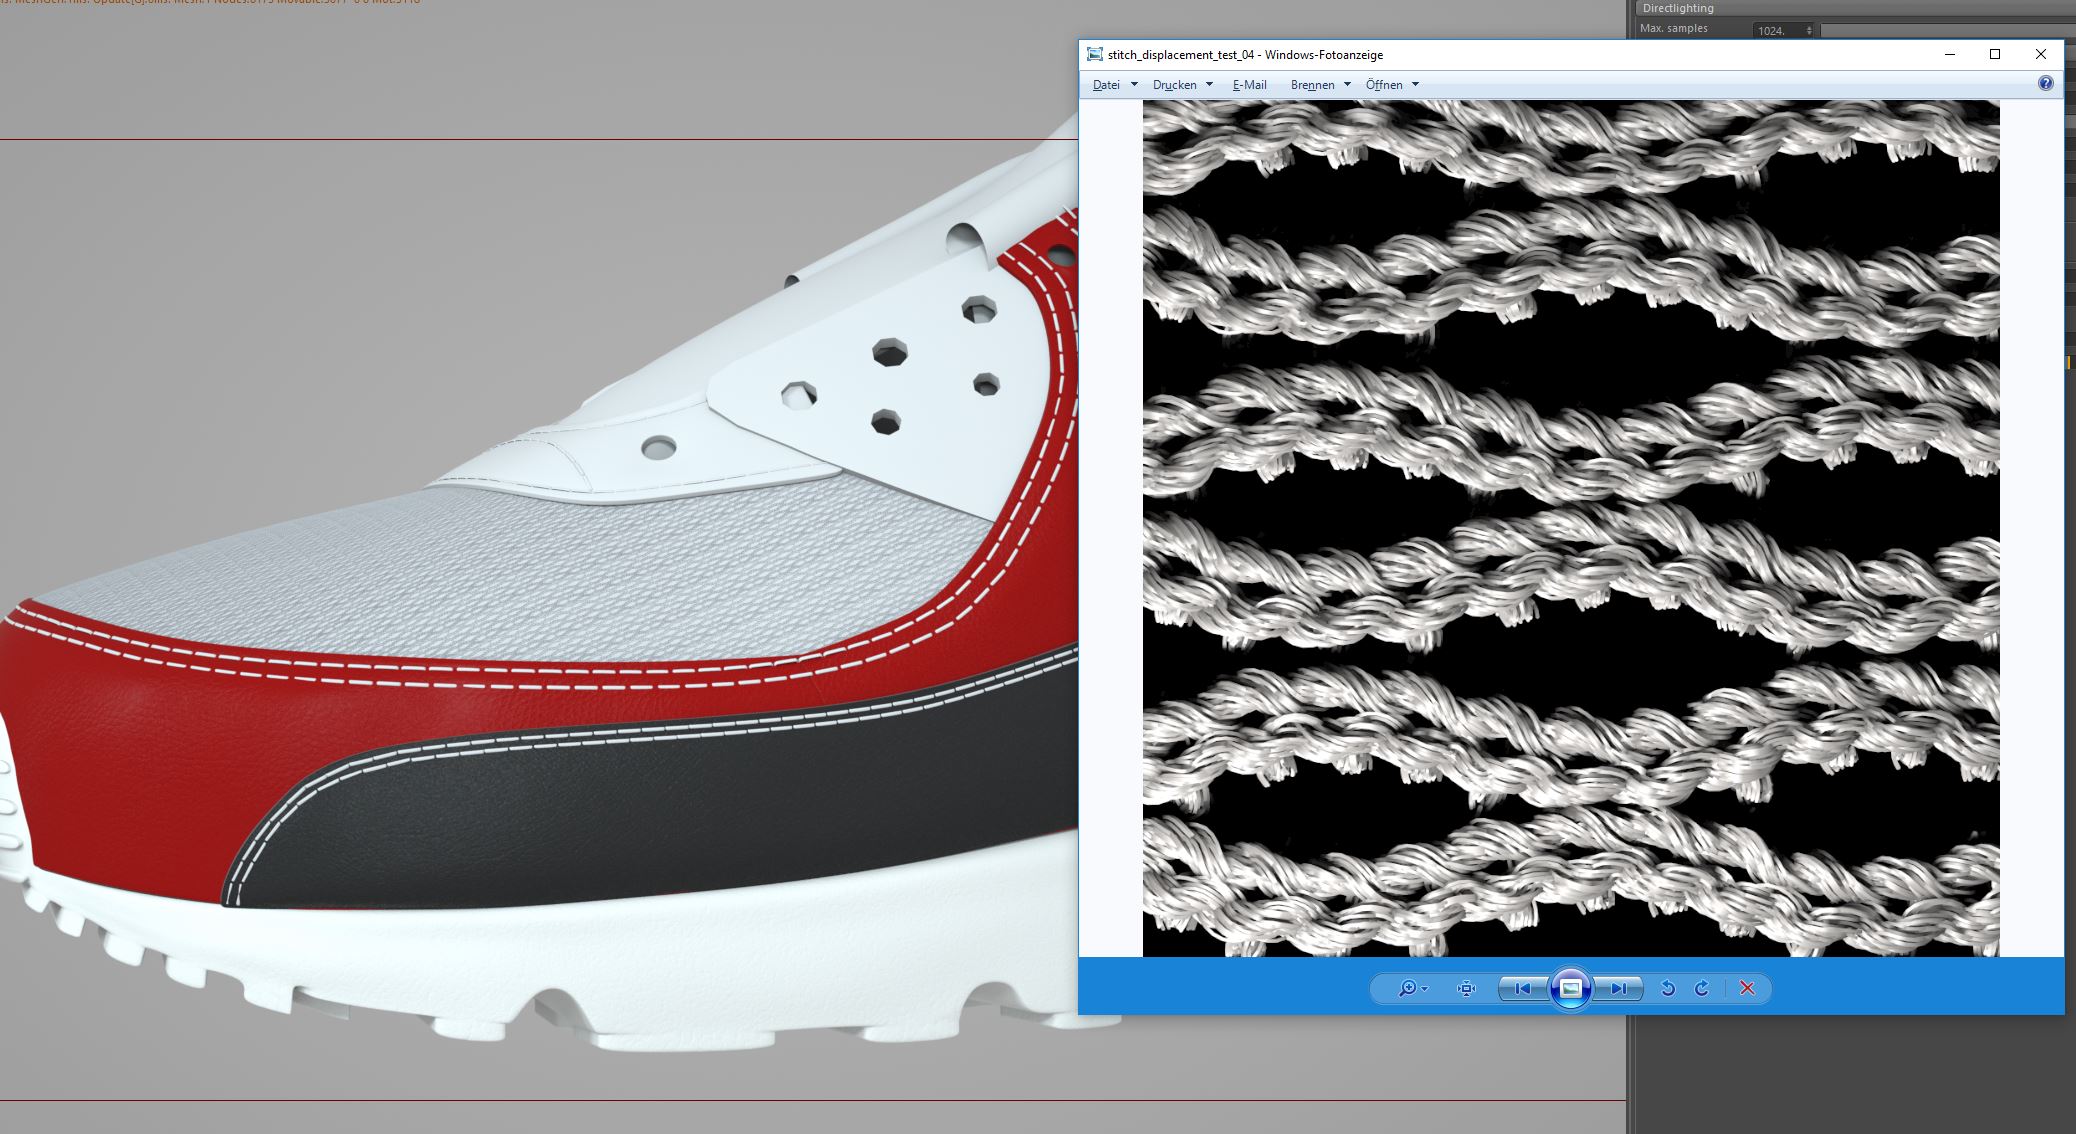Click the rope displacement image
Image resolution: width=2076 pixels, height=1134 pixels.
(x=1570, y=528)
